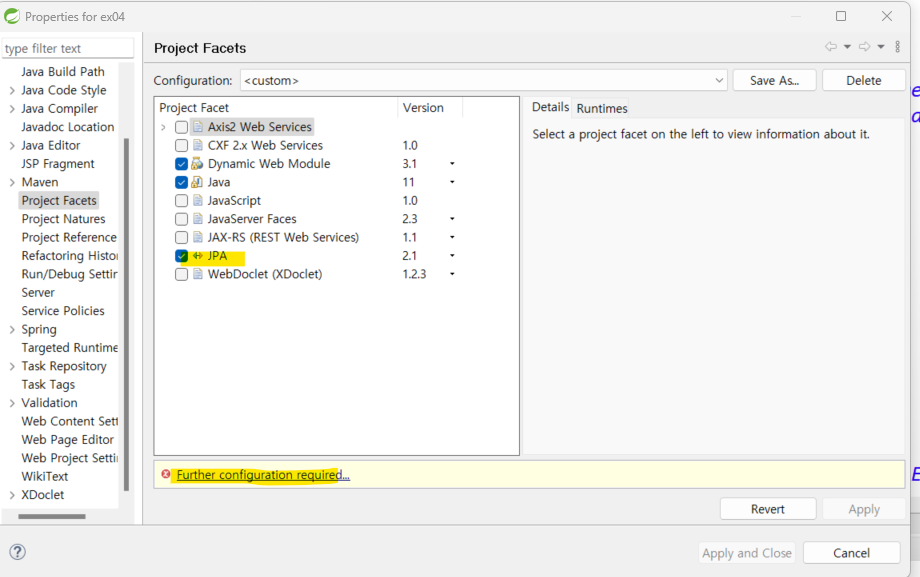Click the help question mark icon
Screen dimensions: 920x577
18,552
